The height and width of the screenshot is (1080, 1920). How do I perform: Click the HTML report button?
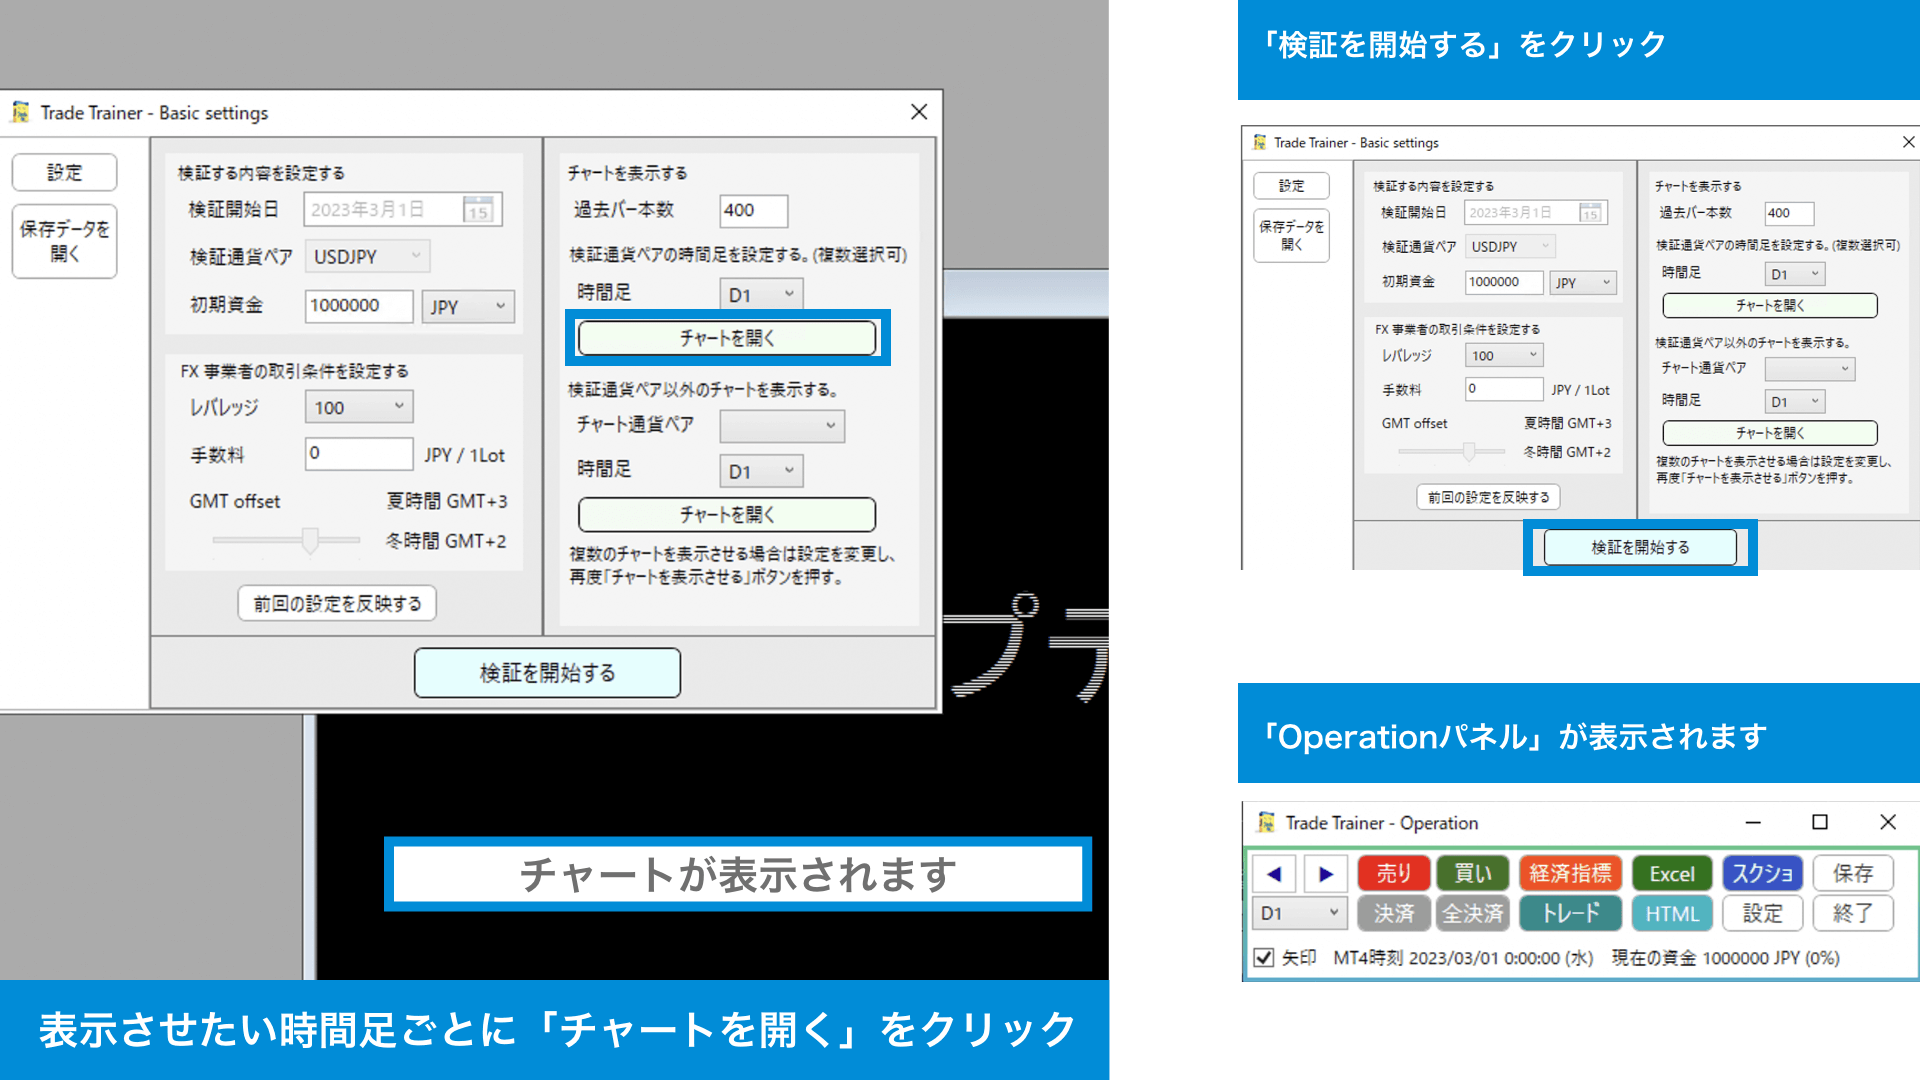click(1672, 913)
